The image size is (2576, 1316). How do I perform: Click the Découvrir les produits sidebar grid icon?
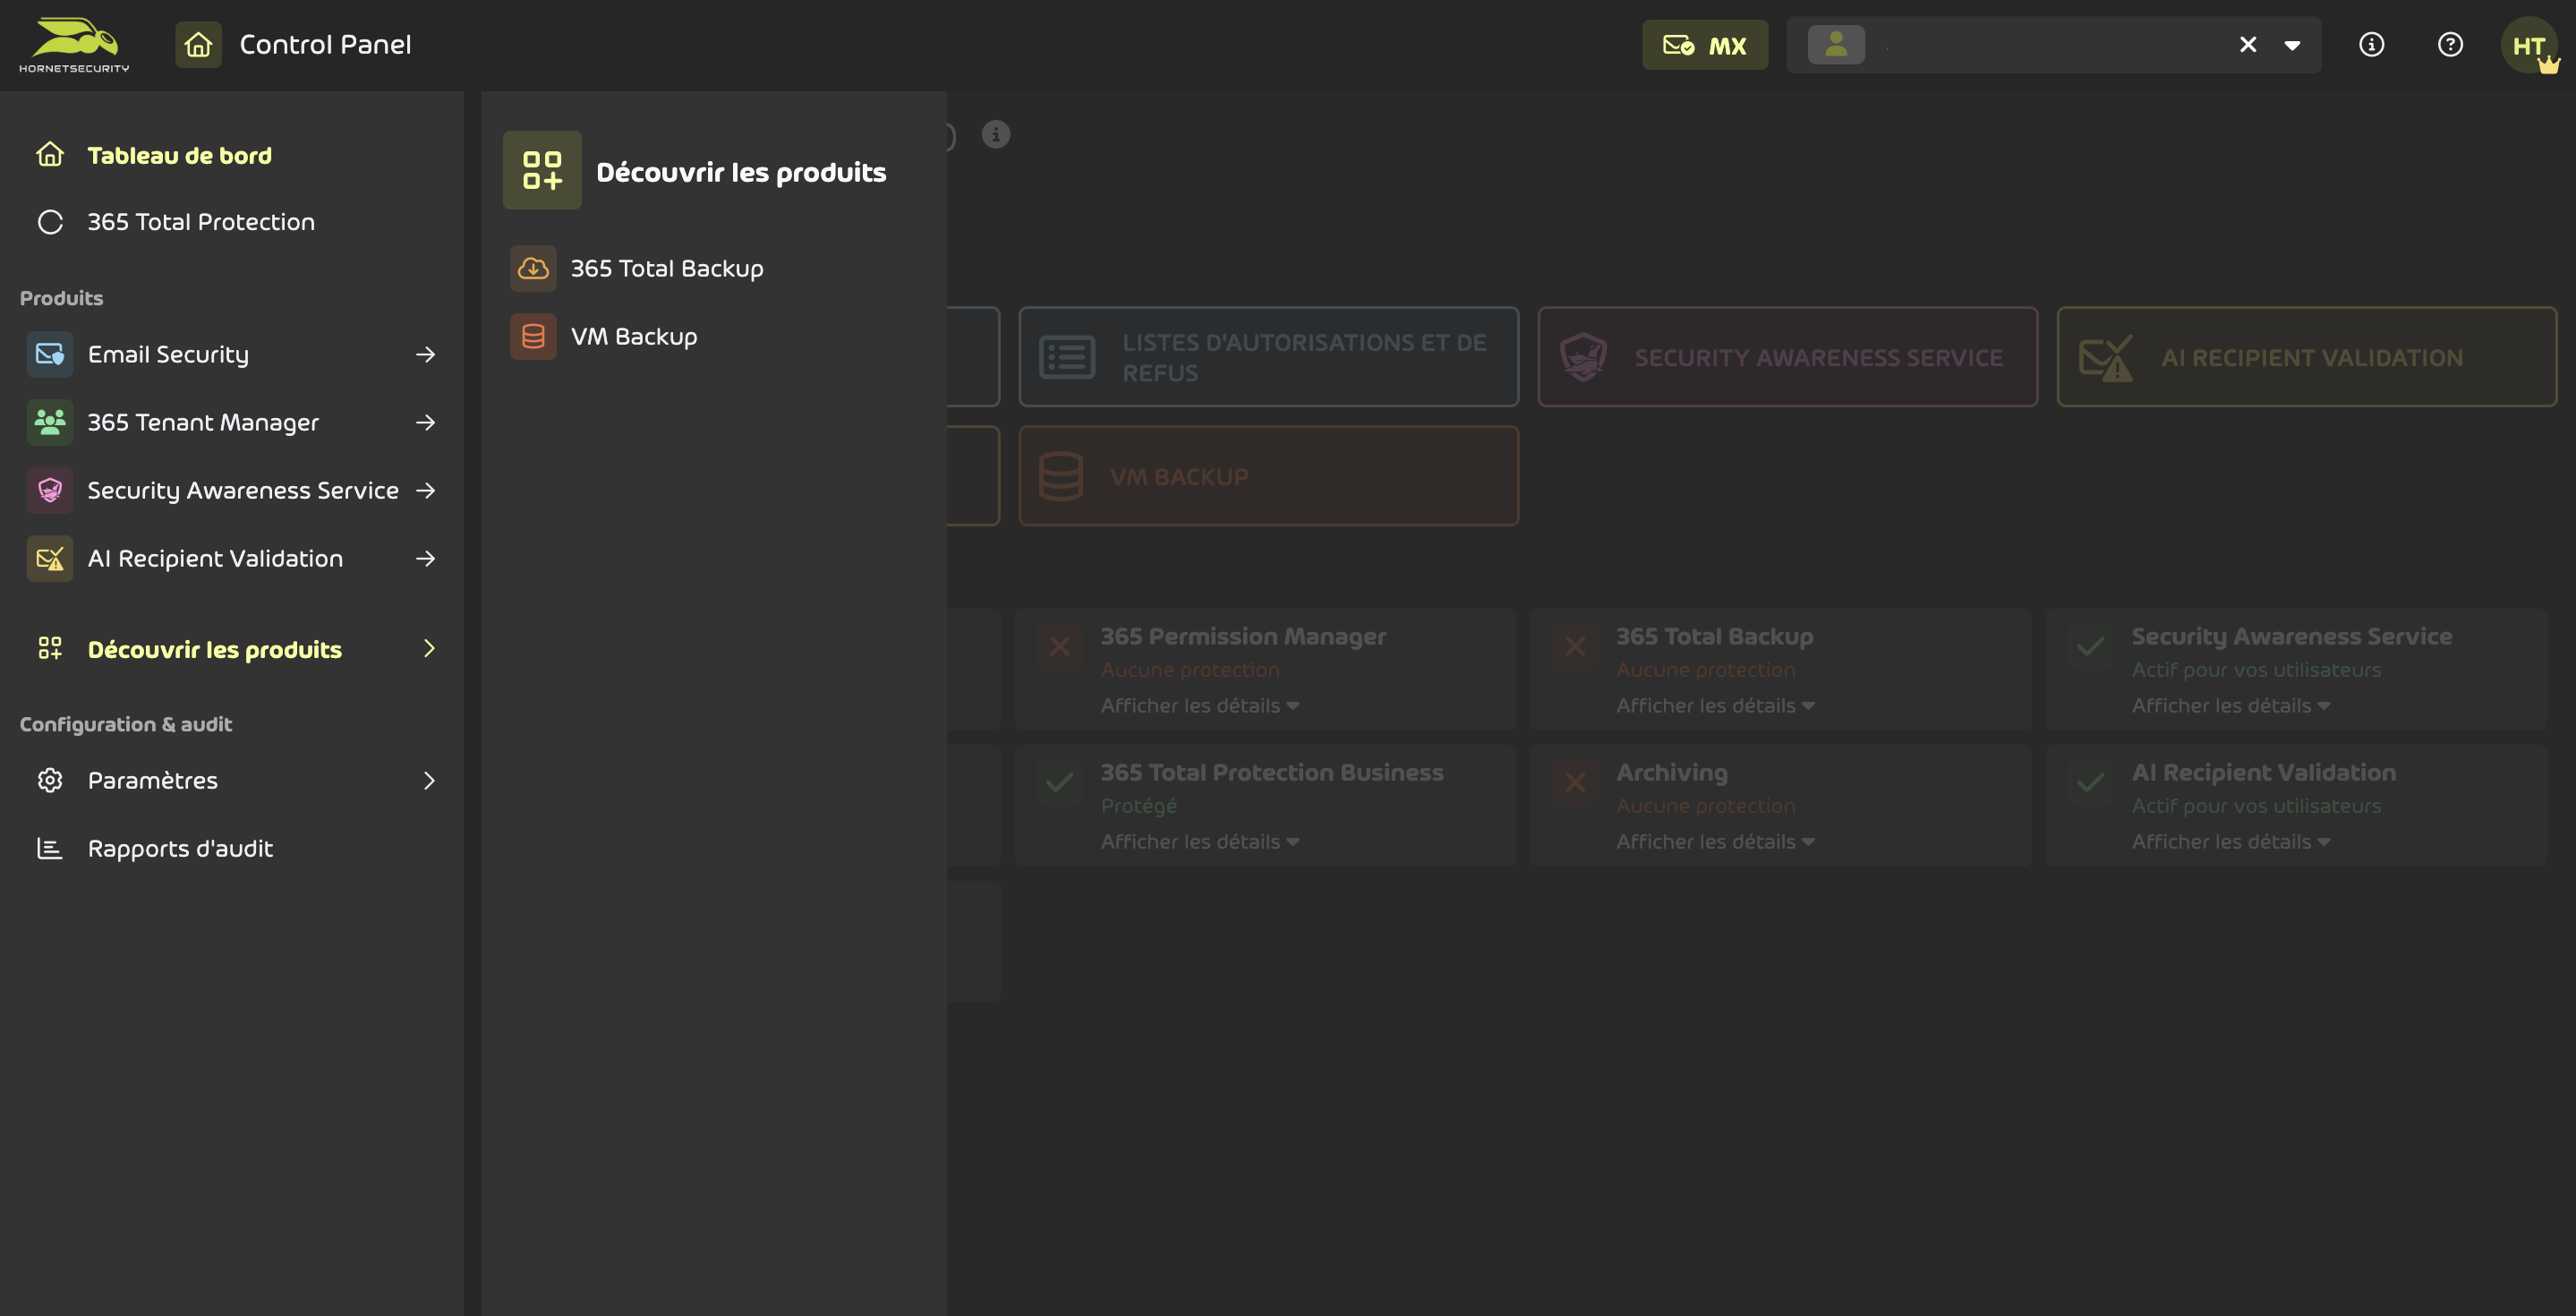point(50,649)
